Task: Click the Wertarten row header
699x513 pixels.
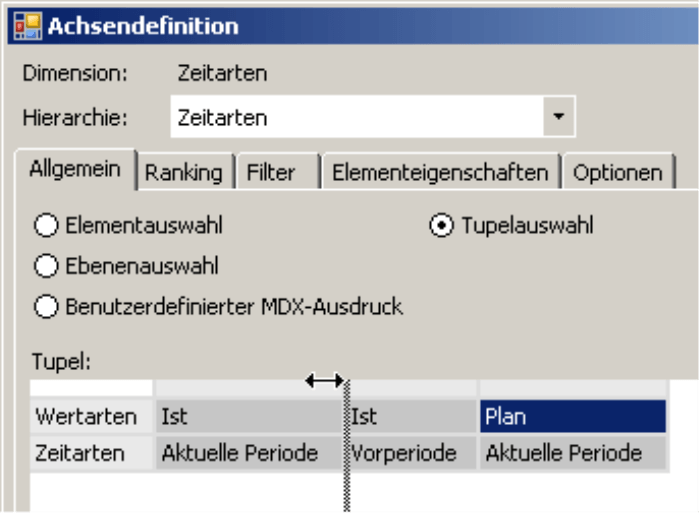Action: [92, 415]
